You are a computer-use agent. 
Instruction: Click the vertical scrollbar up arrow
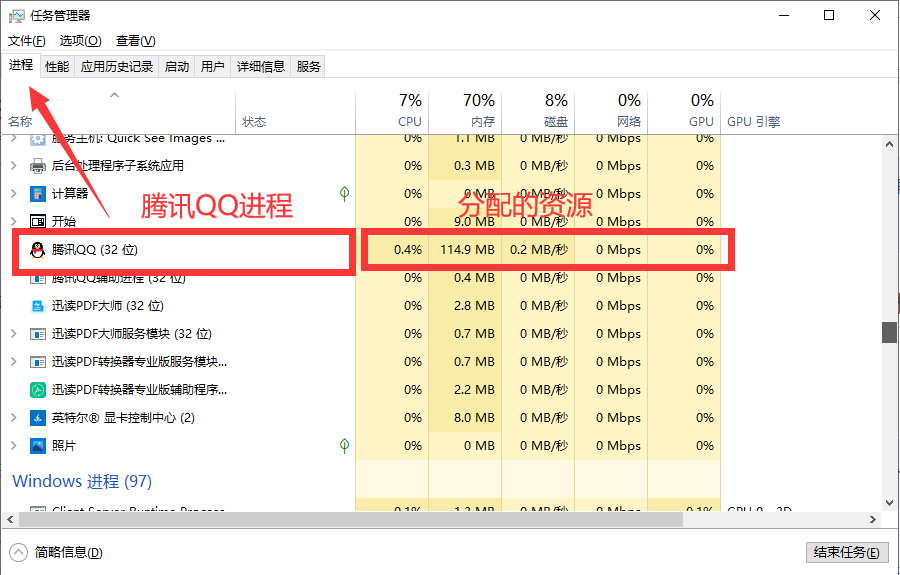tap(889, 144)
